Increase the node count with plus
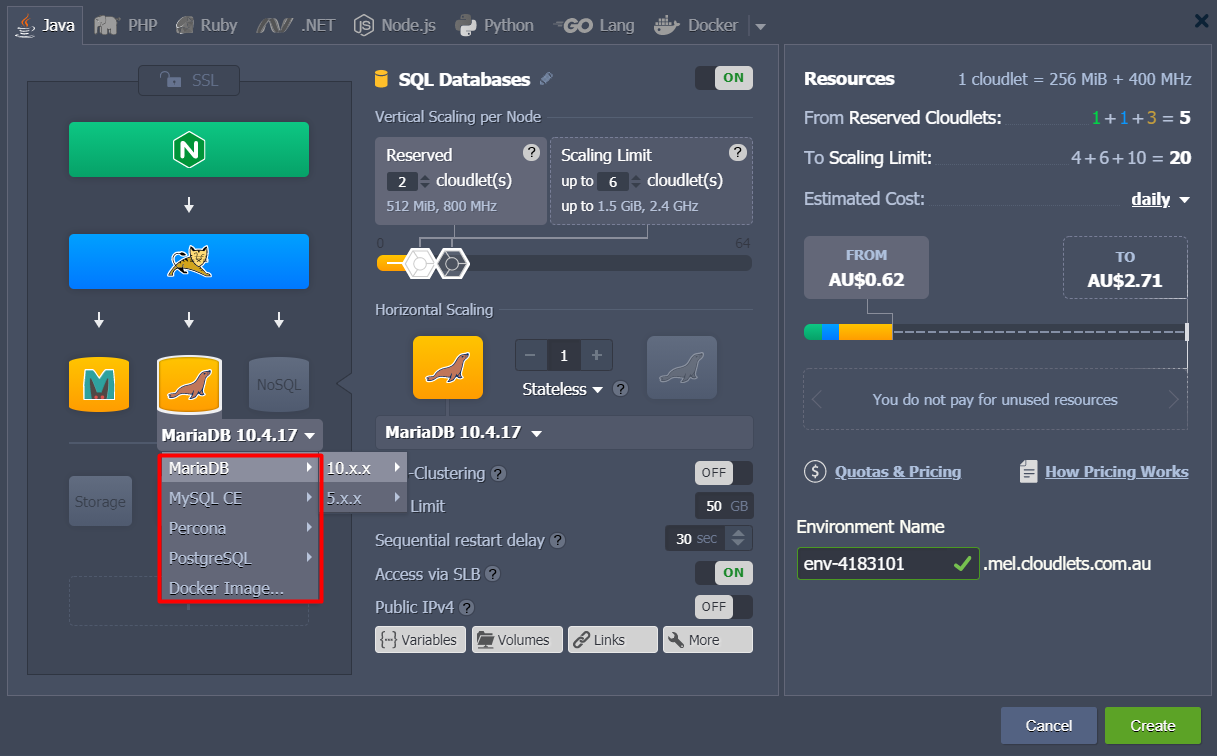Viewport: 1217px width, 756px height. pos(597,355)
